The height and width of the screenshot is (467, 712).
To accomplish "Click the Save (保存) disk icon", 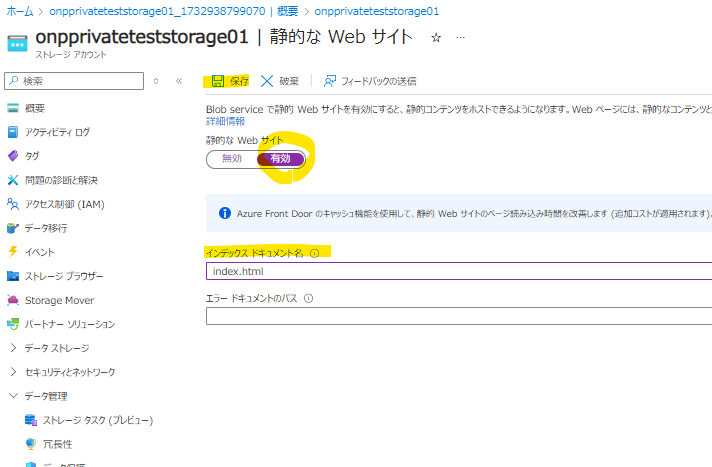I will (218, 81).
